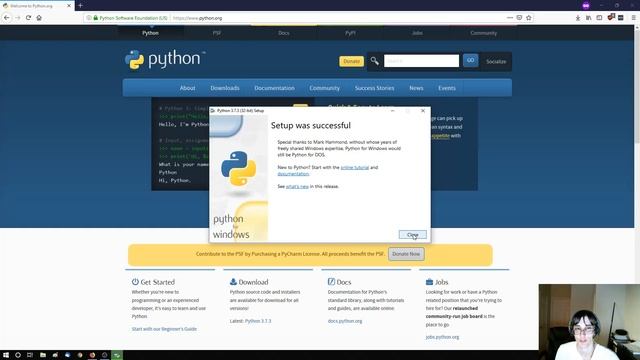
Task: Click the Donate Now button in yellow banner
Action: (x=406, y=254)
